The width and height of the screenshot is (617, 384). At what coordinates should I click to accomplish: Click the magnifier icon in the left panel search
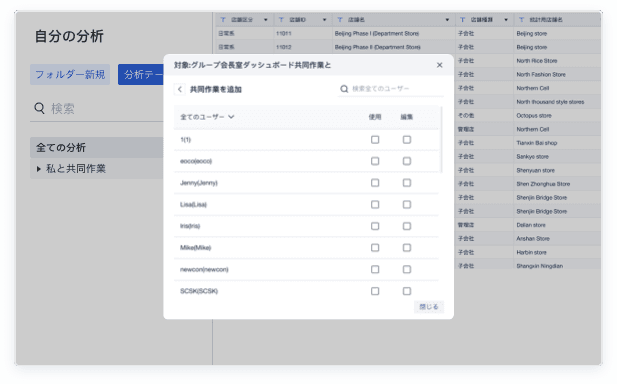point(39,108)
